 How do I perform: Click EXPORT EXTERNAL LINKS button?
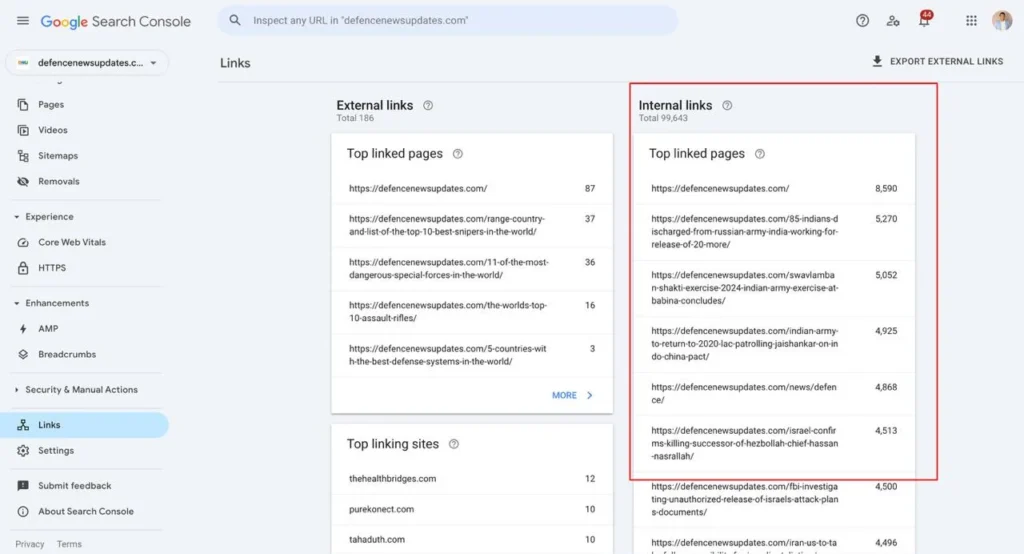coord(937,61)
